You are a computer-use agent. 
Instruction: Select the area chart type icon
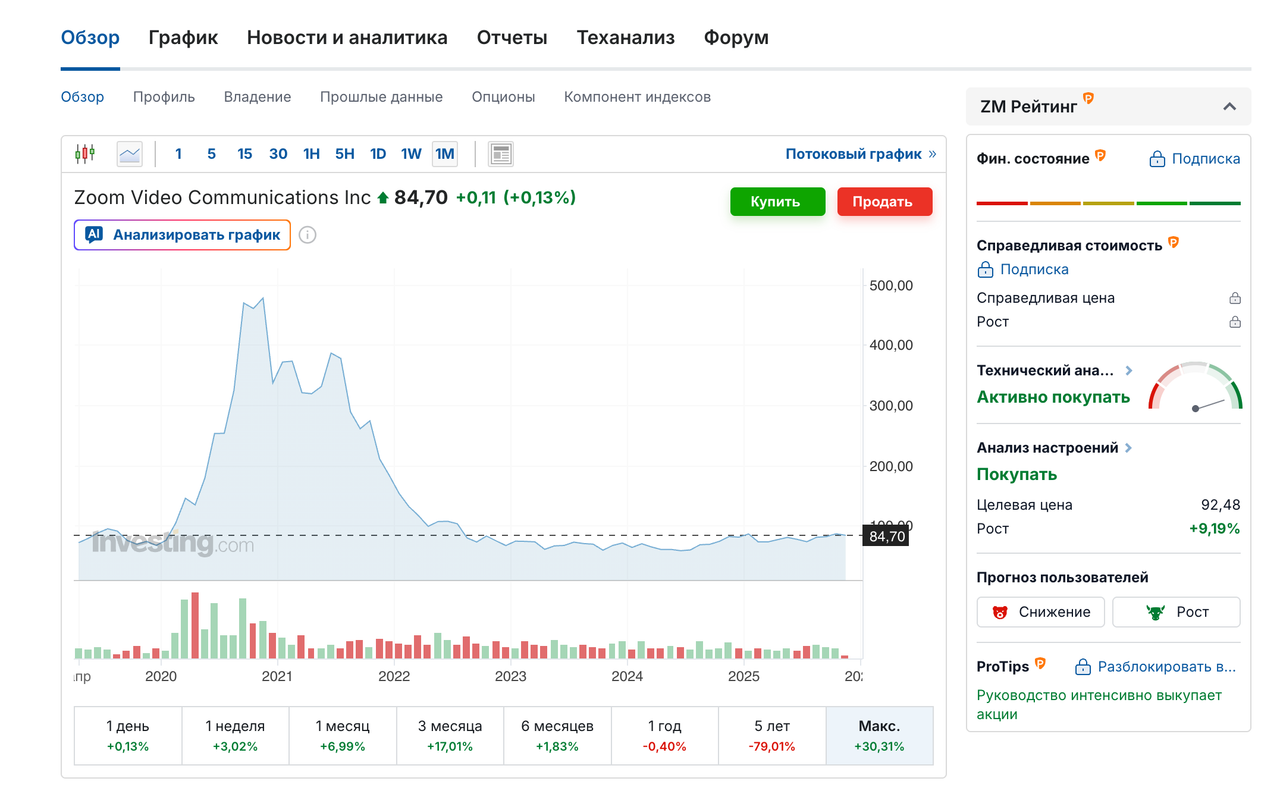tap(130, 154)
